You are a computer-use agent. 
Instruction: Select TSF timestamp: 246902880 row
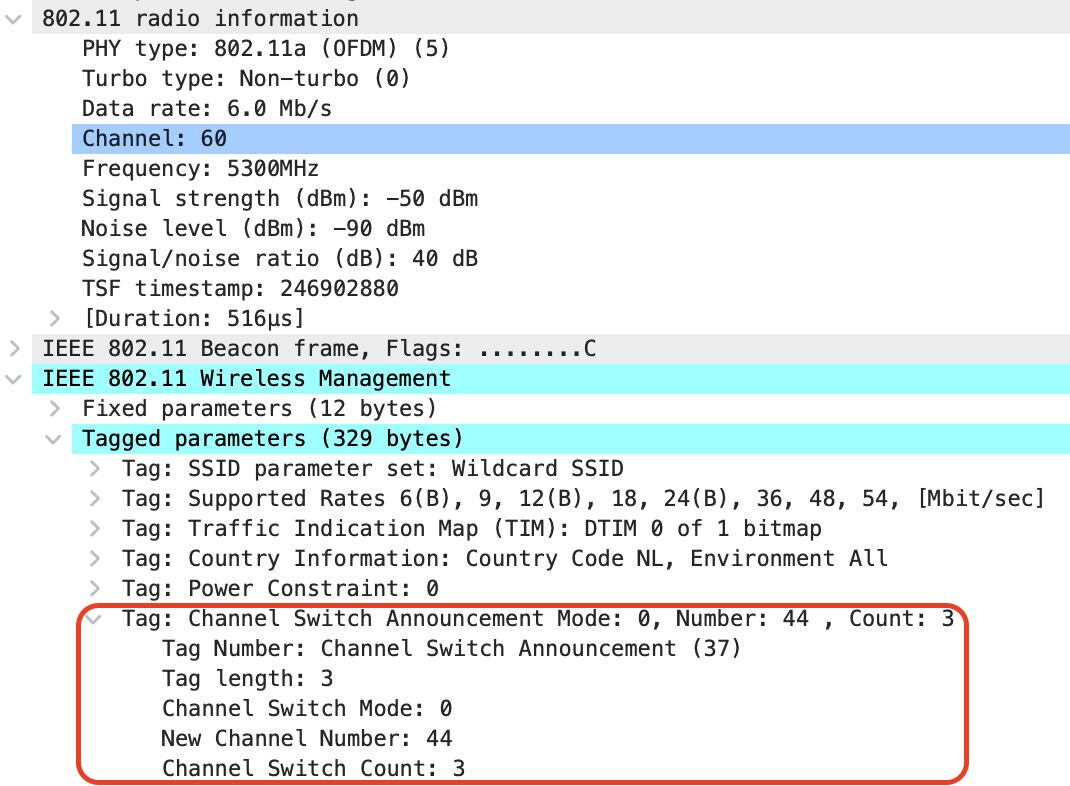tap(240, 289)
